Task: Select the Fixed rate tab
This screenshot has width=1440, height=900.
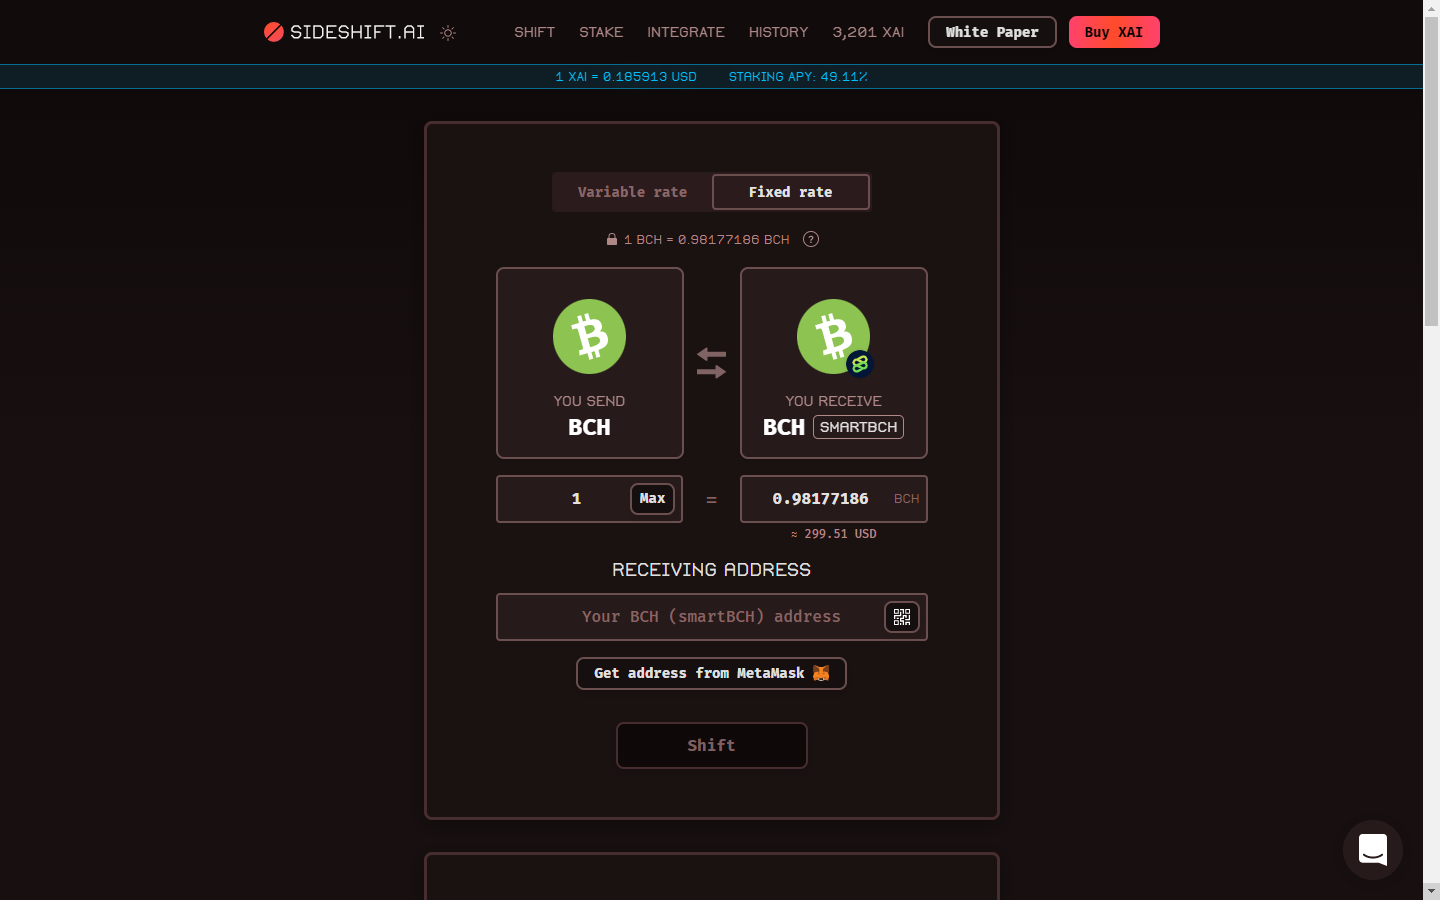Action: (x=791, y=192)
